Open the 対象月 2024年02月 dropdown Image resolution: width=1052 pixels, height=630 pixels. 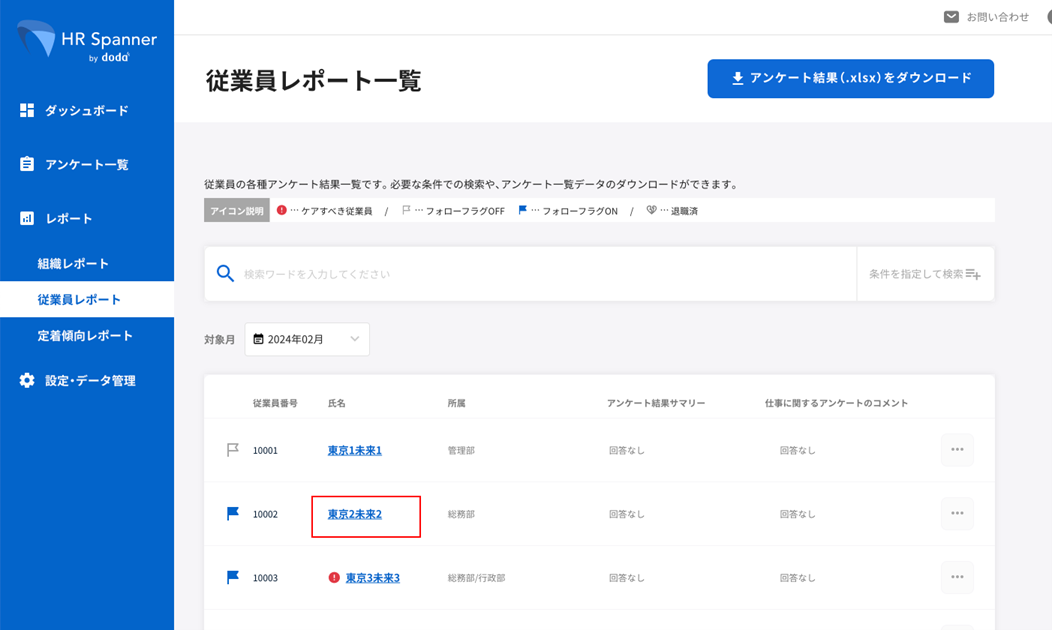tap(307, 340)
